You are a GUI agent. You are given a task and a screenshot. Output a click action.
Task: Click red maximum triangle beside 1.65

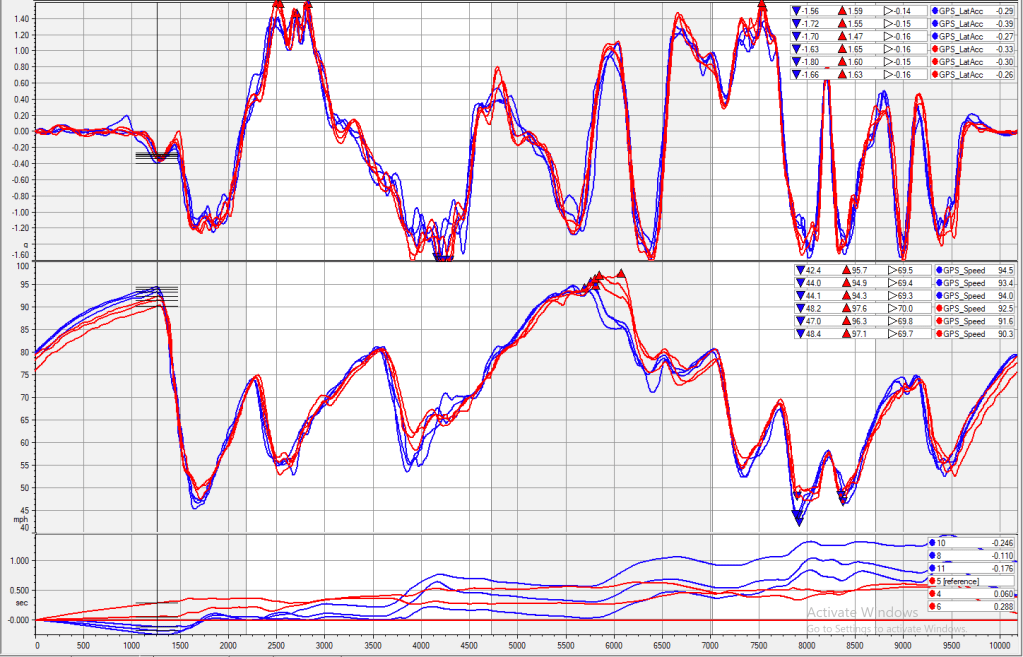844,48
